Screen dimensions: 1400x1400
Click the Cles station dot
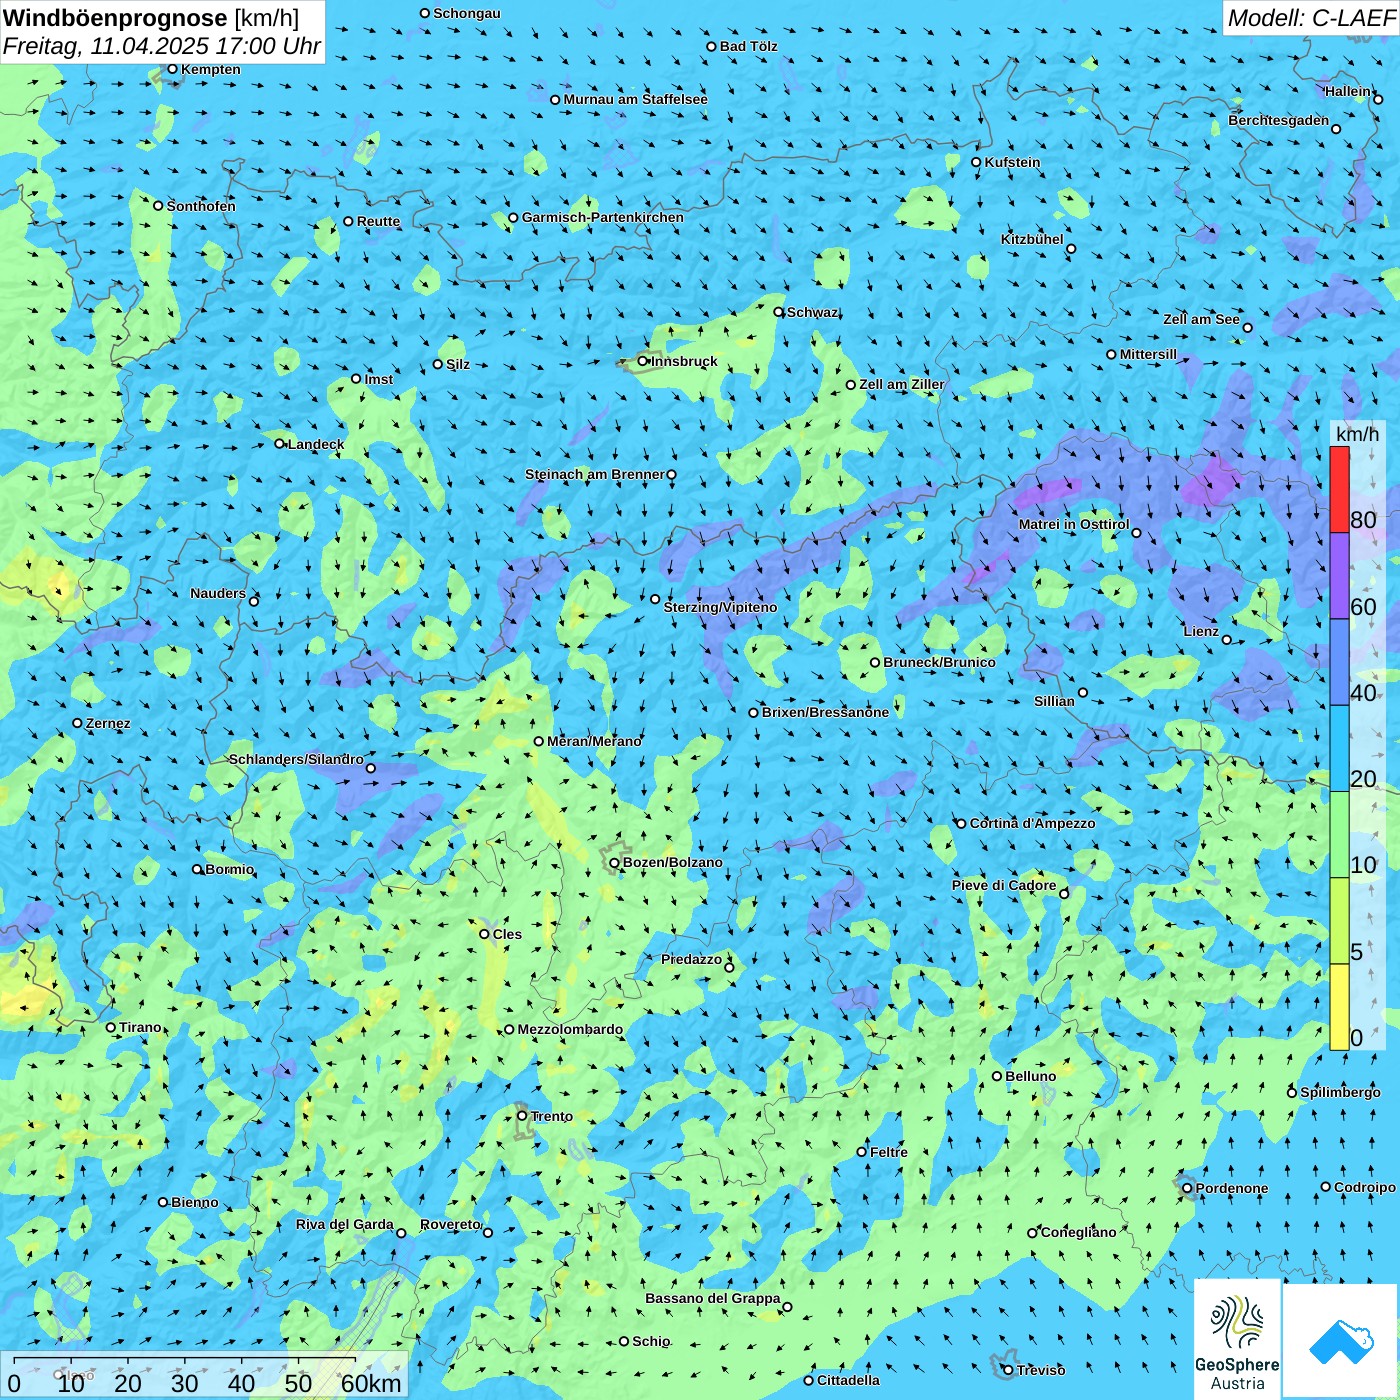(x=485, y=934)
